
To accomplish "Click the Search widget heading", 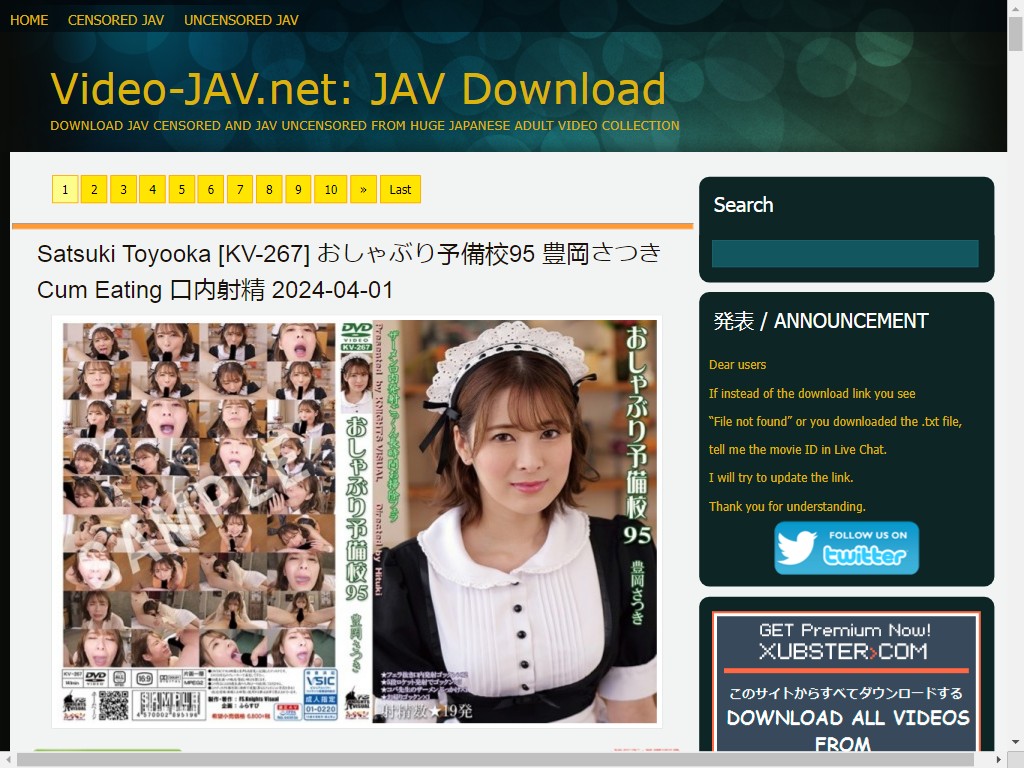I will 743,205.
